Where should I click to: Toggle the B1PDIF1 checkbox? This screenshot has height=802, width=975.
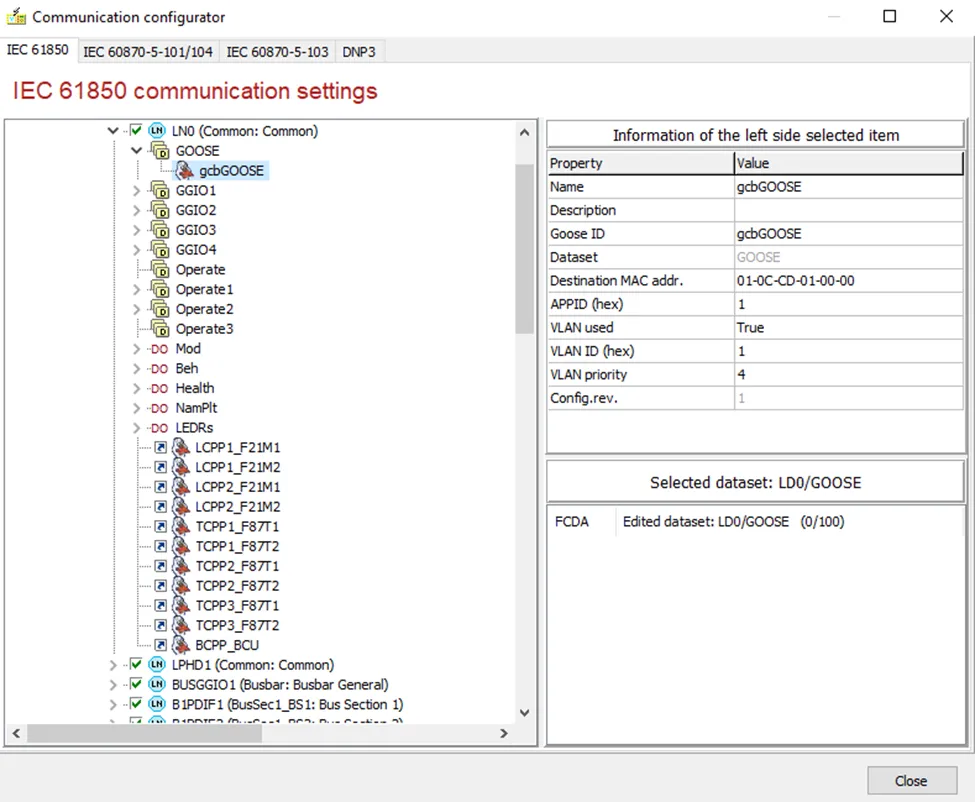136,704
